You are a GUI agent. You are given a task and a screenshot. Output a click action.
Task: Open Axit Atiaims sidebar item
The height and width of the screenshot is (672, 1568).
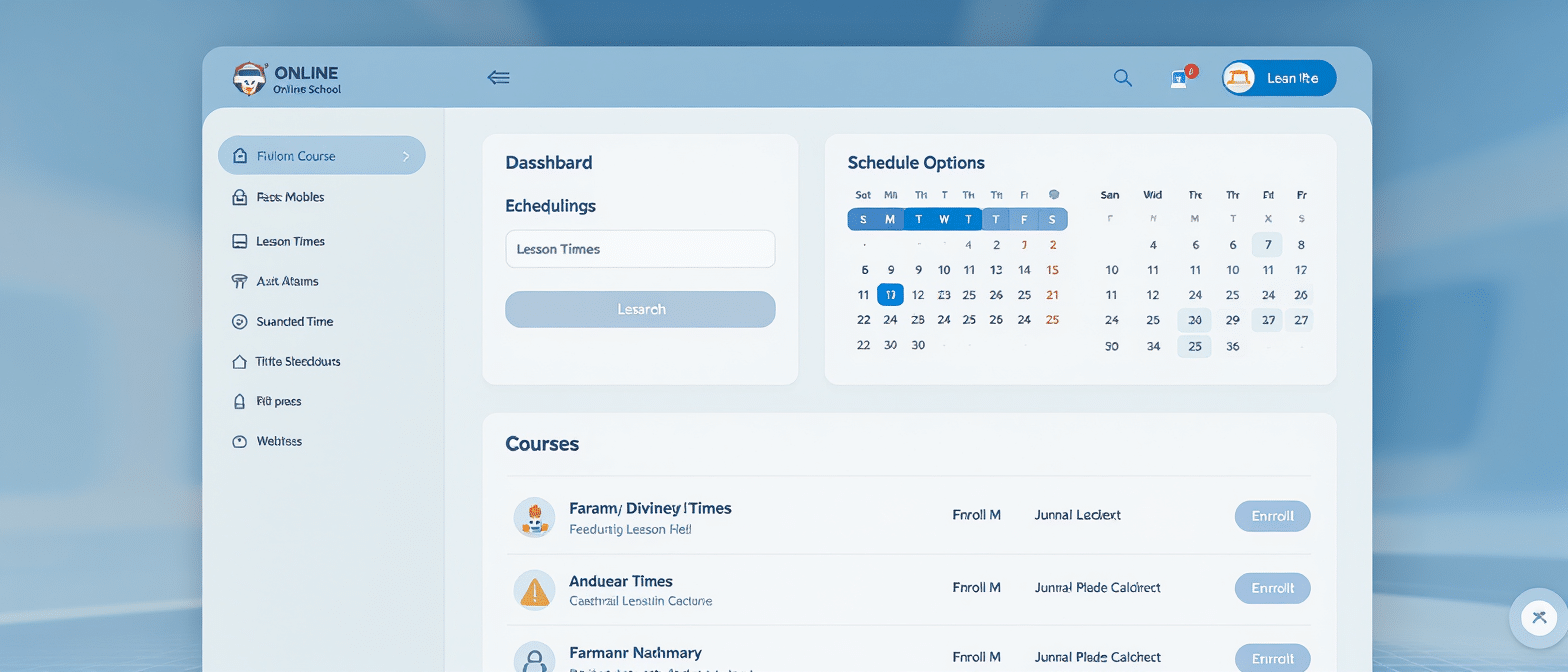click(287, 281)
